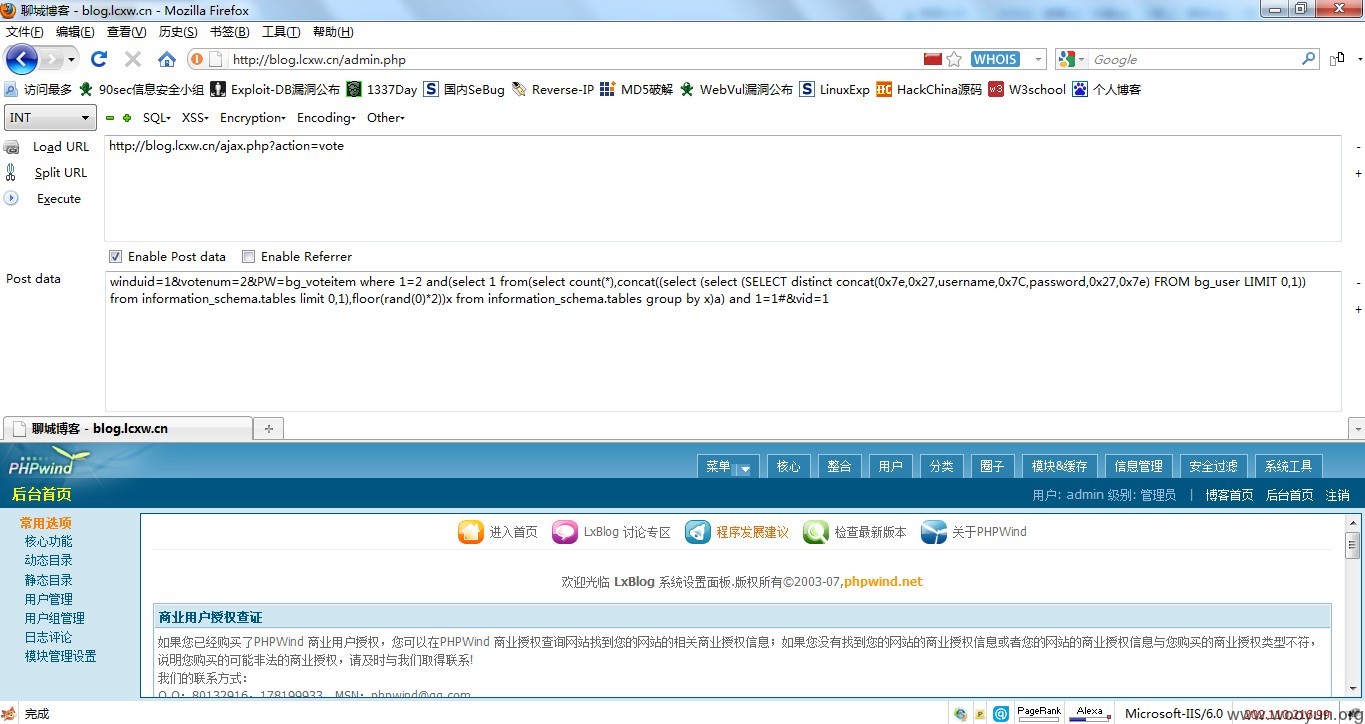Click the WHOIS button in address bar
Screen dimensions: 1365x724
[995, 59]
